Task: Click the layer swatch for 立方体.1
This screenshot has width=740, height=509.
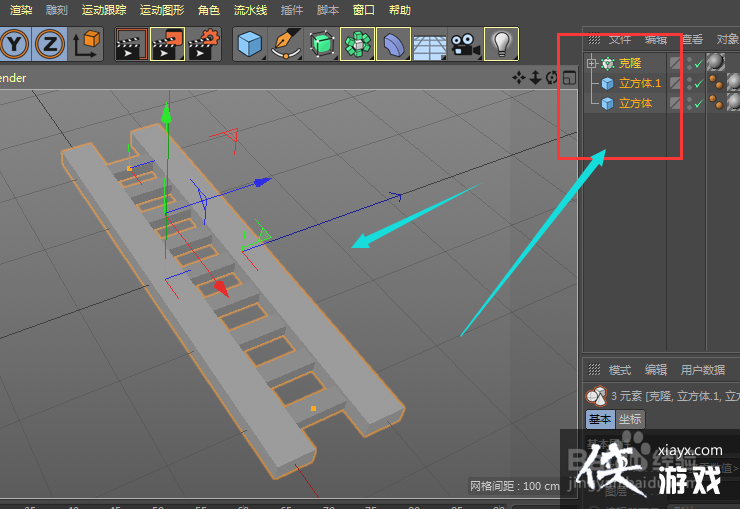Action: tap(675, 83)
